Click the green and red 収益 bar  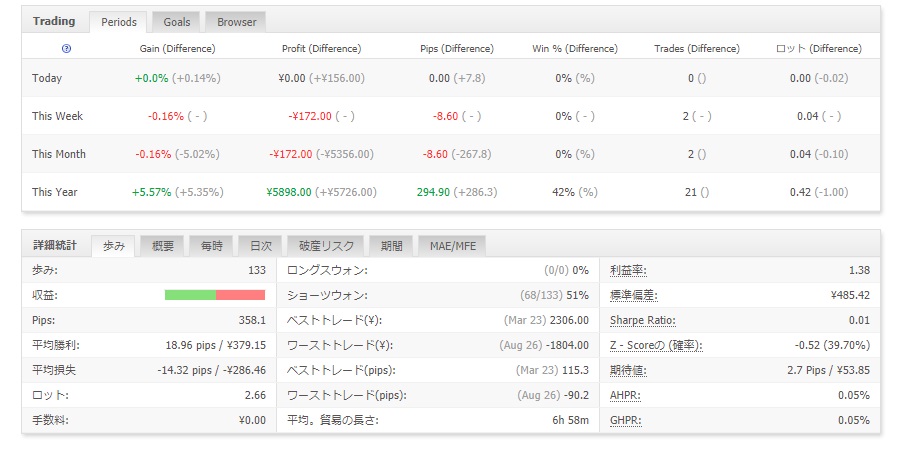coord(214,295)
